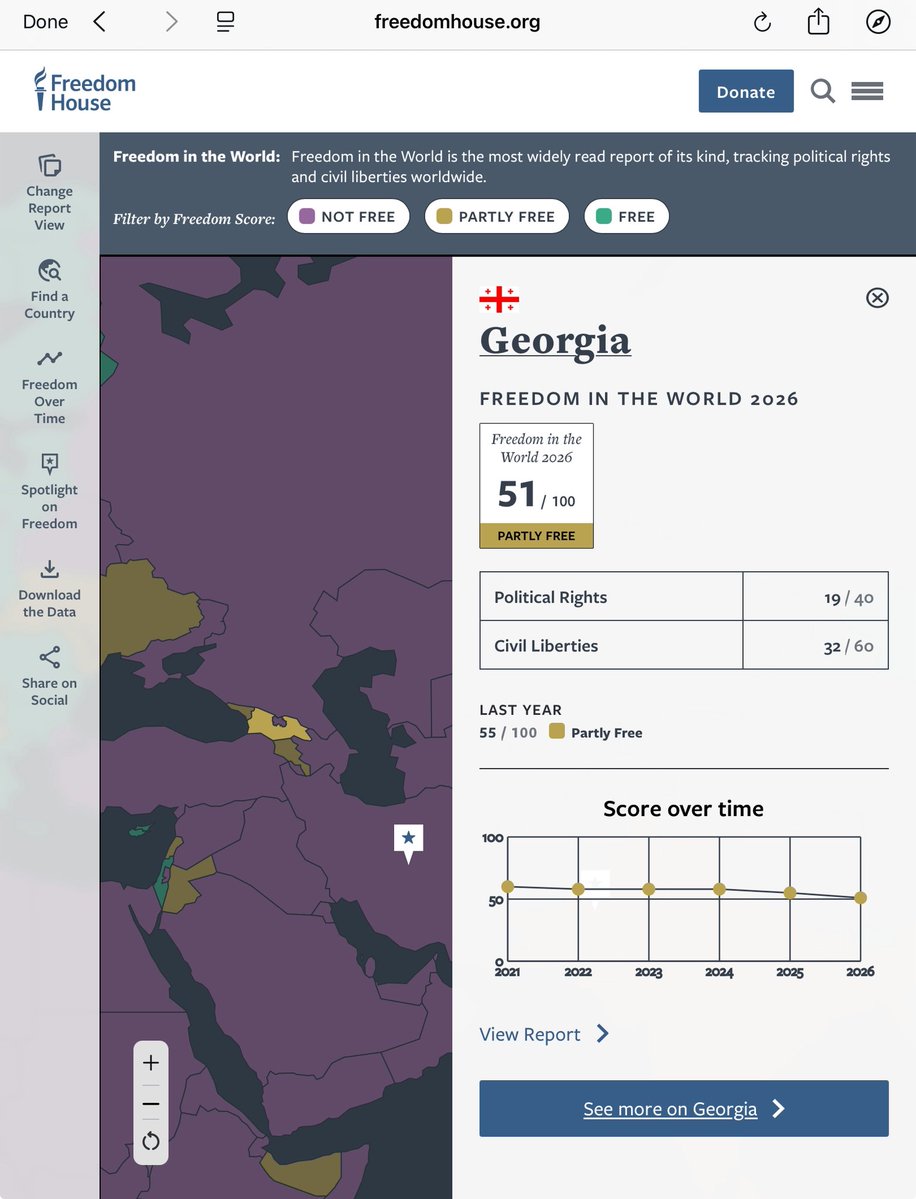Go forward with the right arrow

tap(171, 21)
